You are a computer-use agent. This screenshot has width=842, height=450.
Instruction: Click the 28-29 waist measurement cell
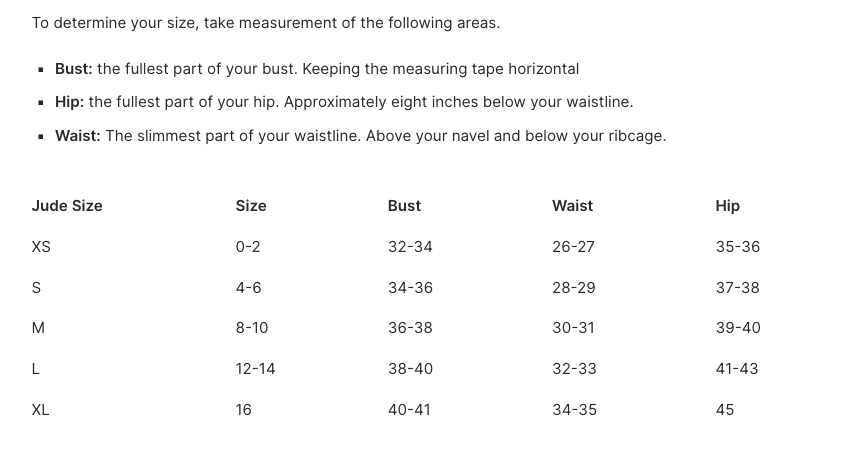coord(574,287)
